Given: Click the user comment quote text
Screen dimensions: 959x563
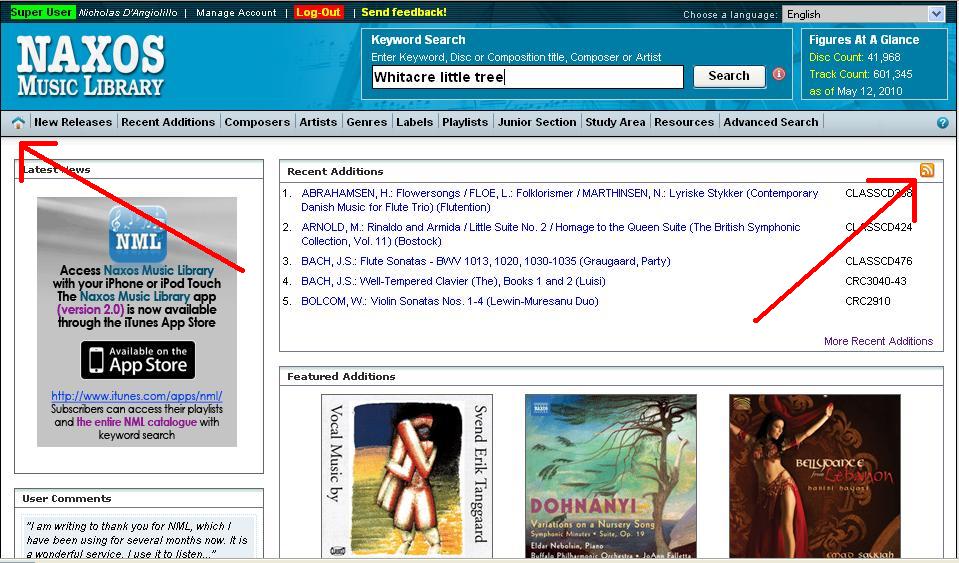Looking at the screenshot, I should 137,540.
